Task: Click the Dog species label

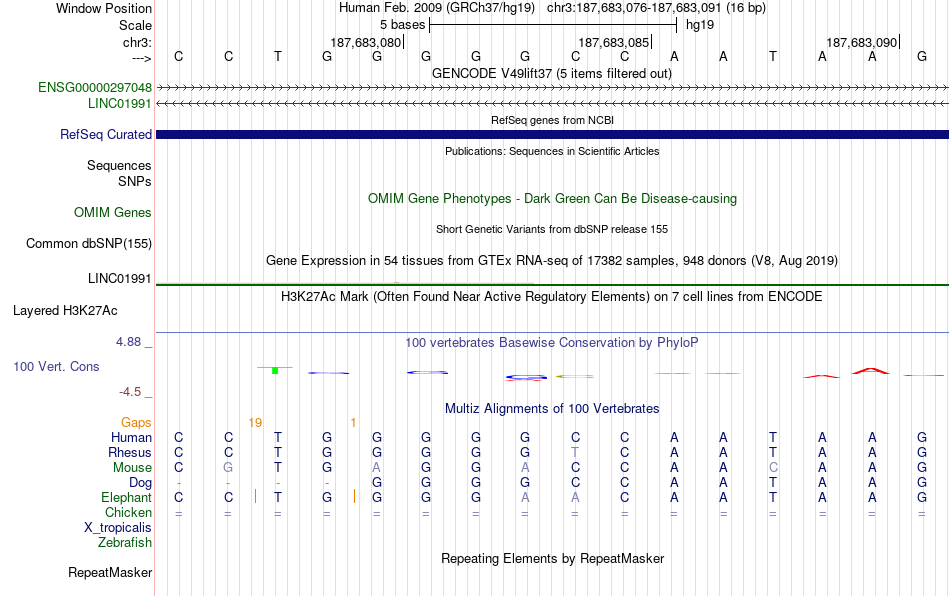Action: pos(140,483)
